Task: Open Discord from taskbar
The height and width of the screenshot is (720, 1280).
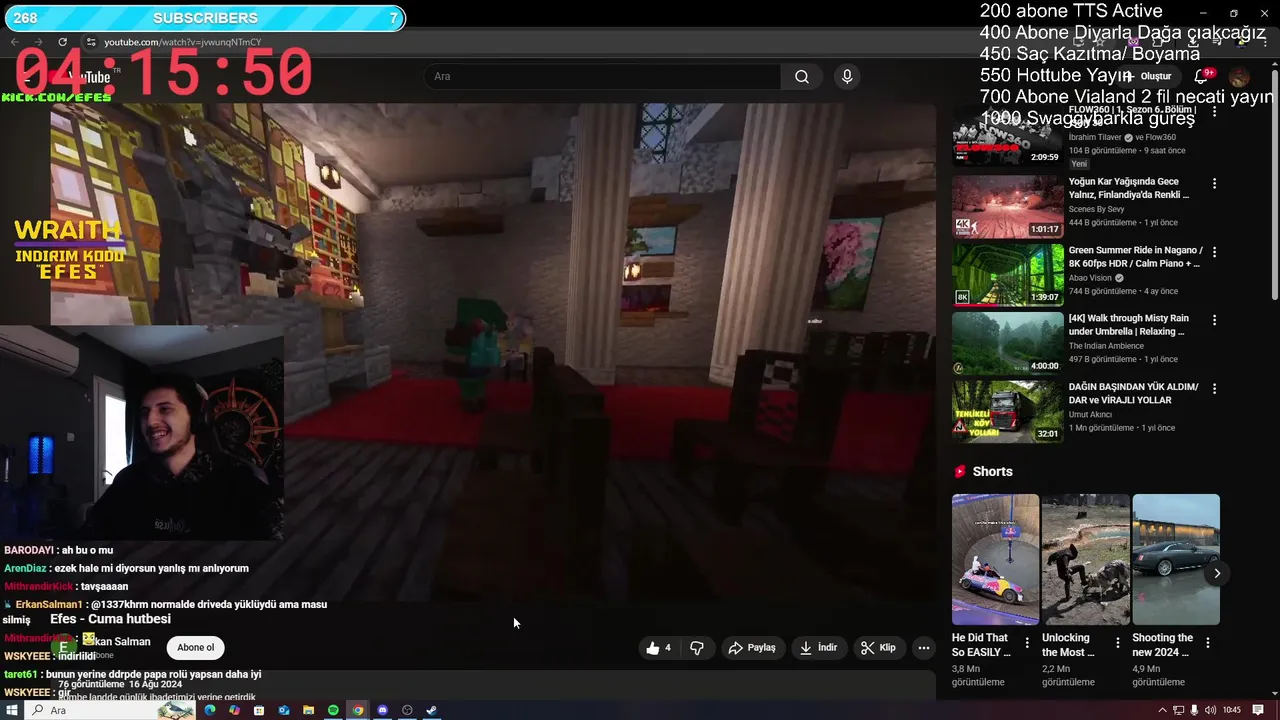Action: click(x=382, y=710)
